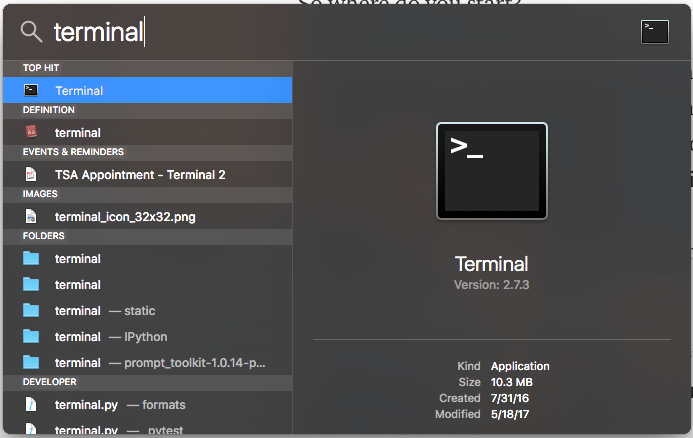The width and height of the screenshot is (693, 438).
Task: Open the first terminal folder result
Action: (x=148, y=259)
